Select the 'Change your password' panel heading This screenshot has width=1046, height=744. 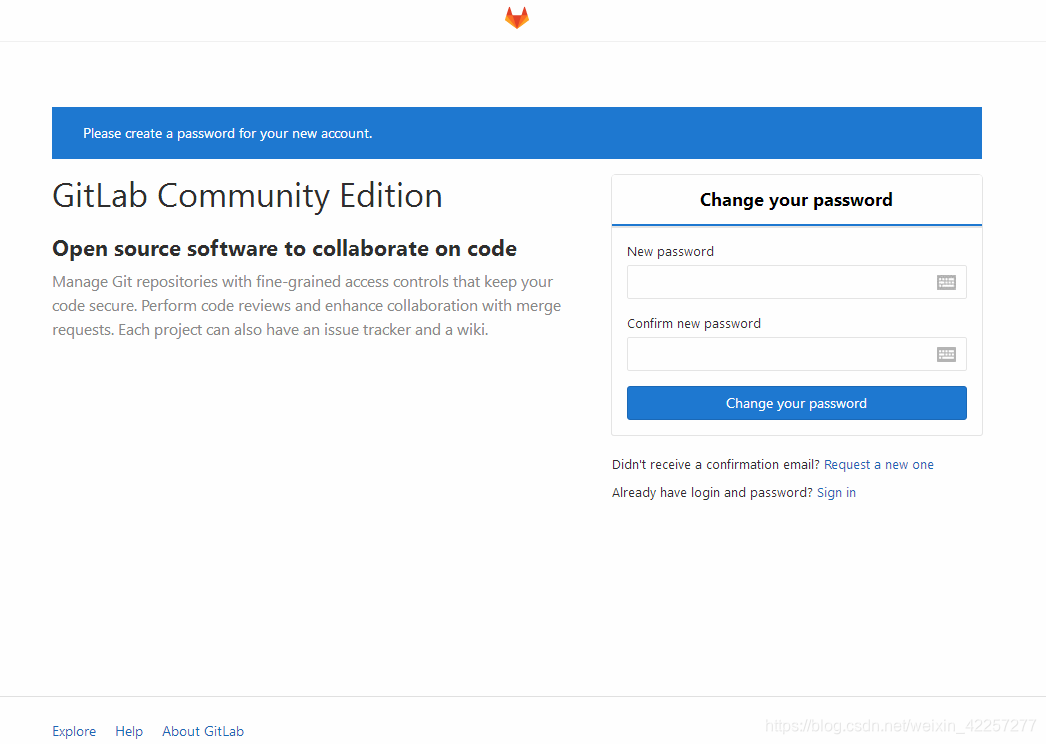tap(796, 200)
